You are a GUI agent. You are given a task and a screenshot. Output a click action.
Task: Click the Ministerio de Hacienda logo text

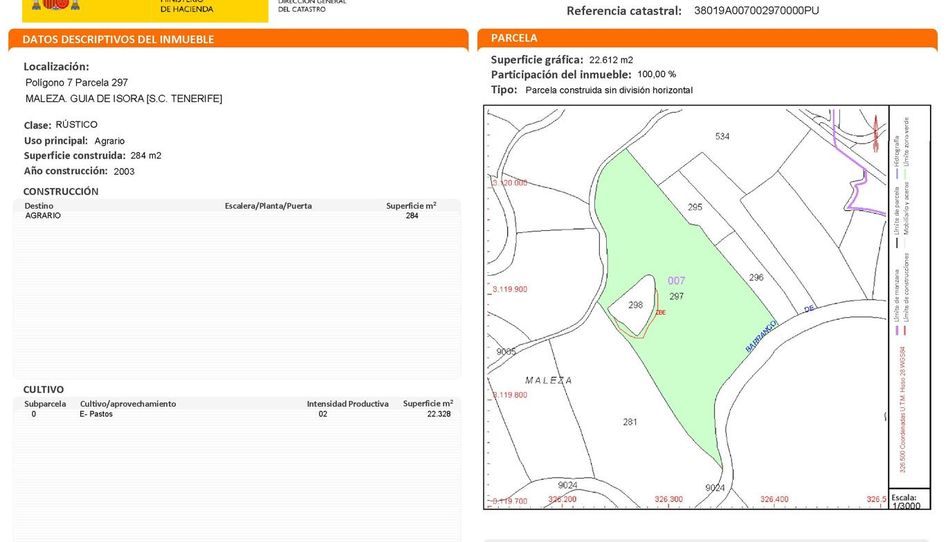coord(185,7)
